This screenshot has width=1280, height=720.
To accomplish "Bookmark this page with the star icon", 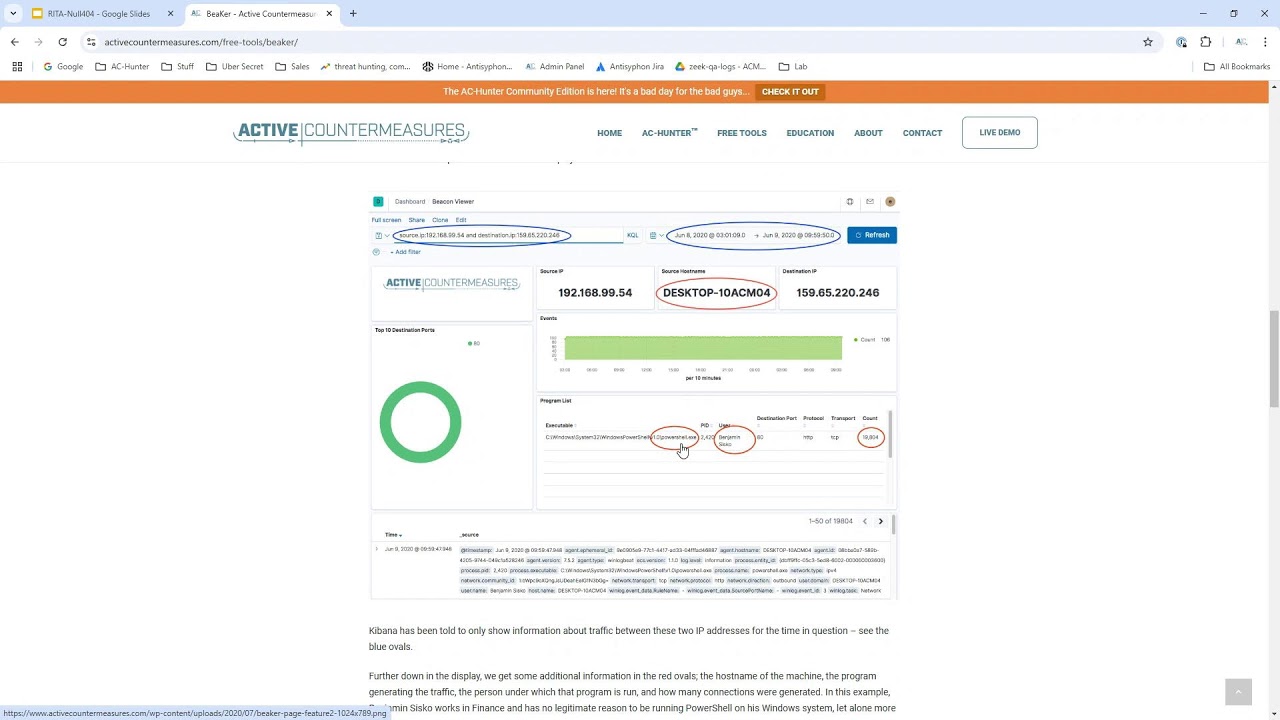I will pos(1148,42).
